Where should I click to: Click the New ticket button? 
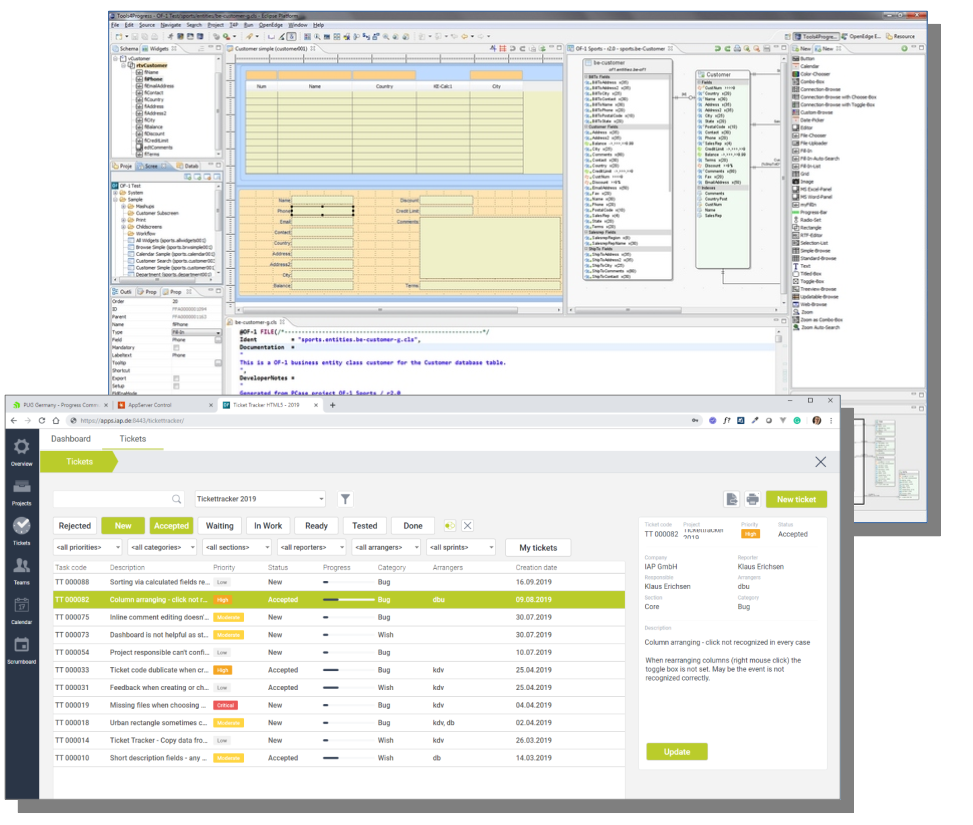tap(796, 499)
